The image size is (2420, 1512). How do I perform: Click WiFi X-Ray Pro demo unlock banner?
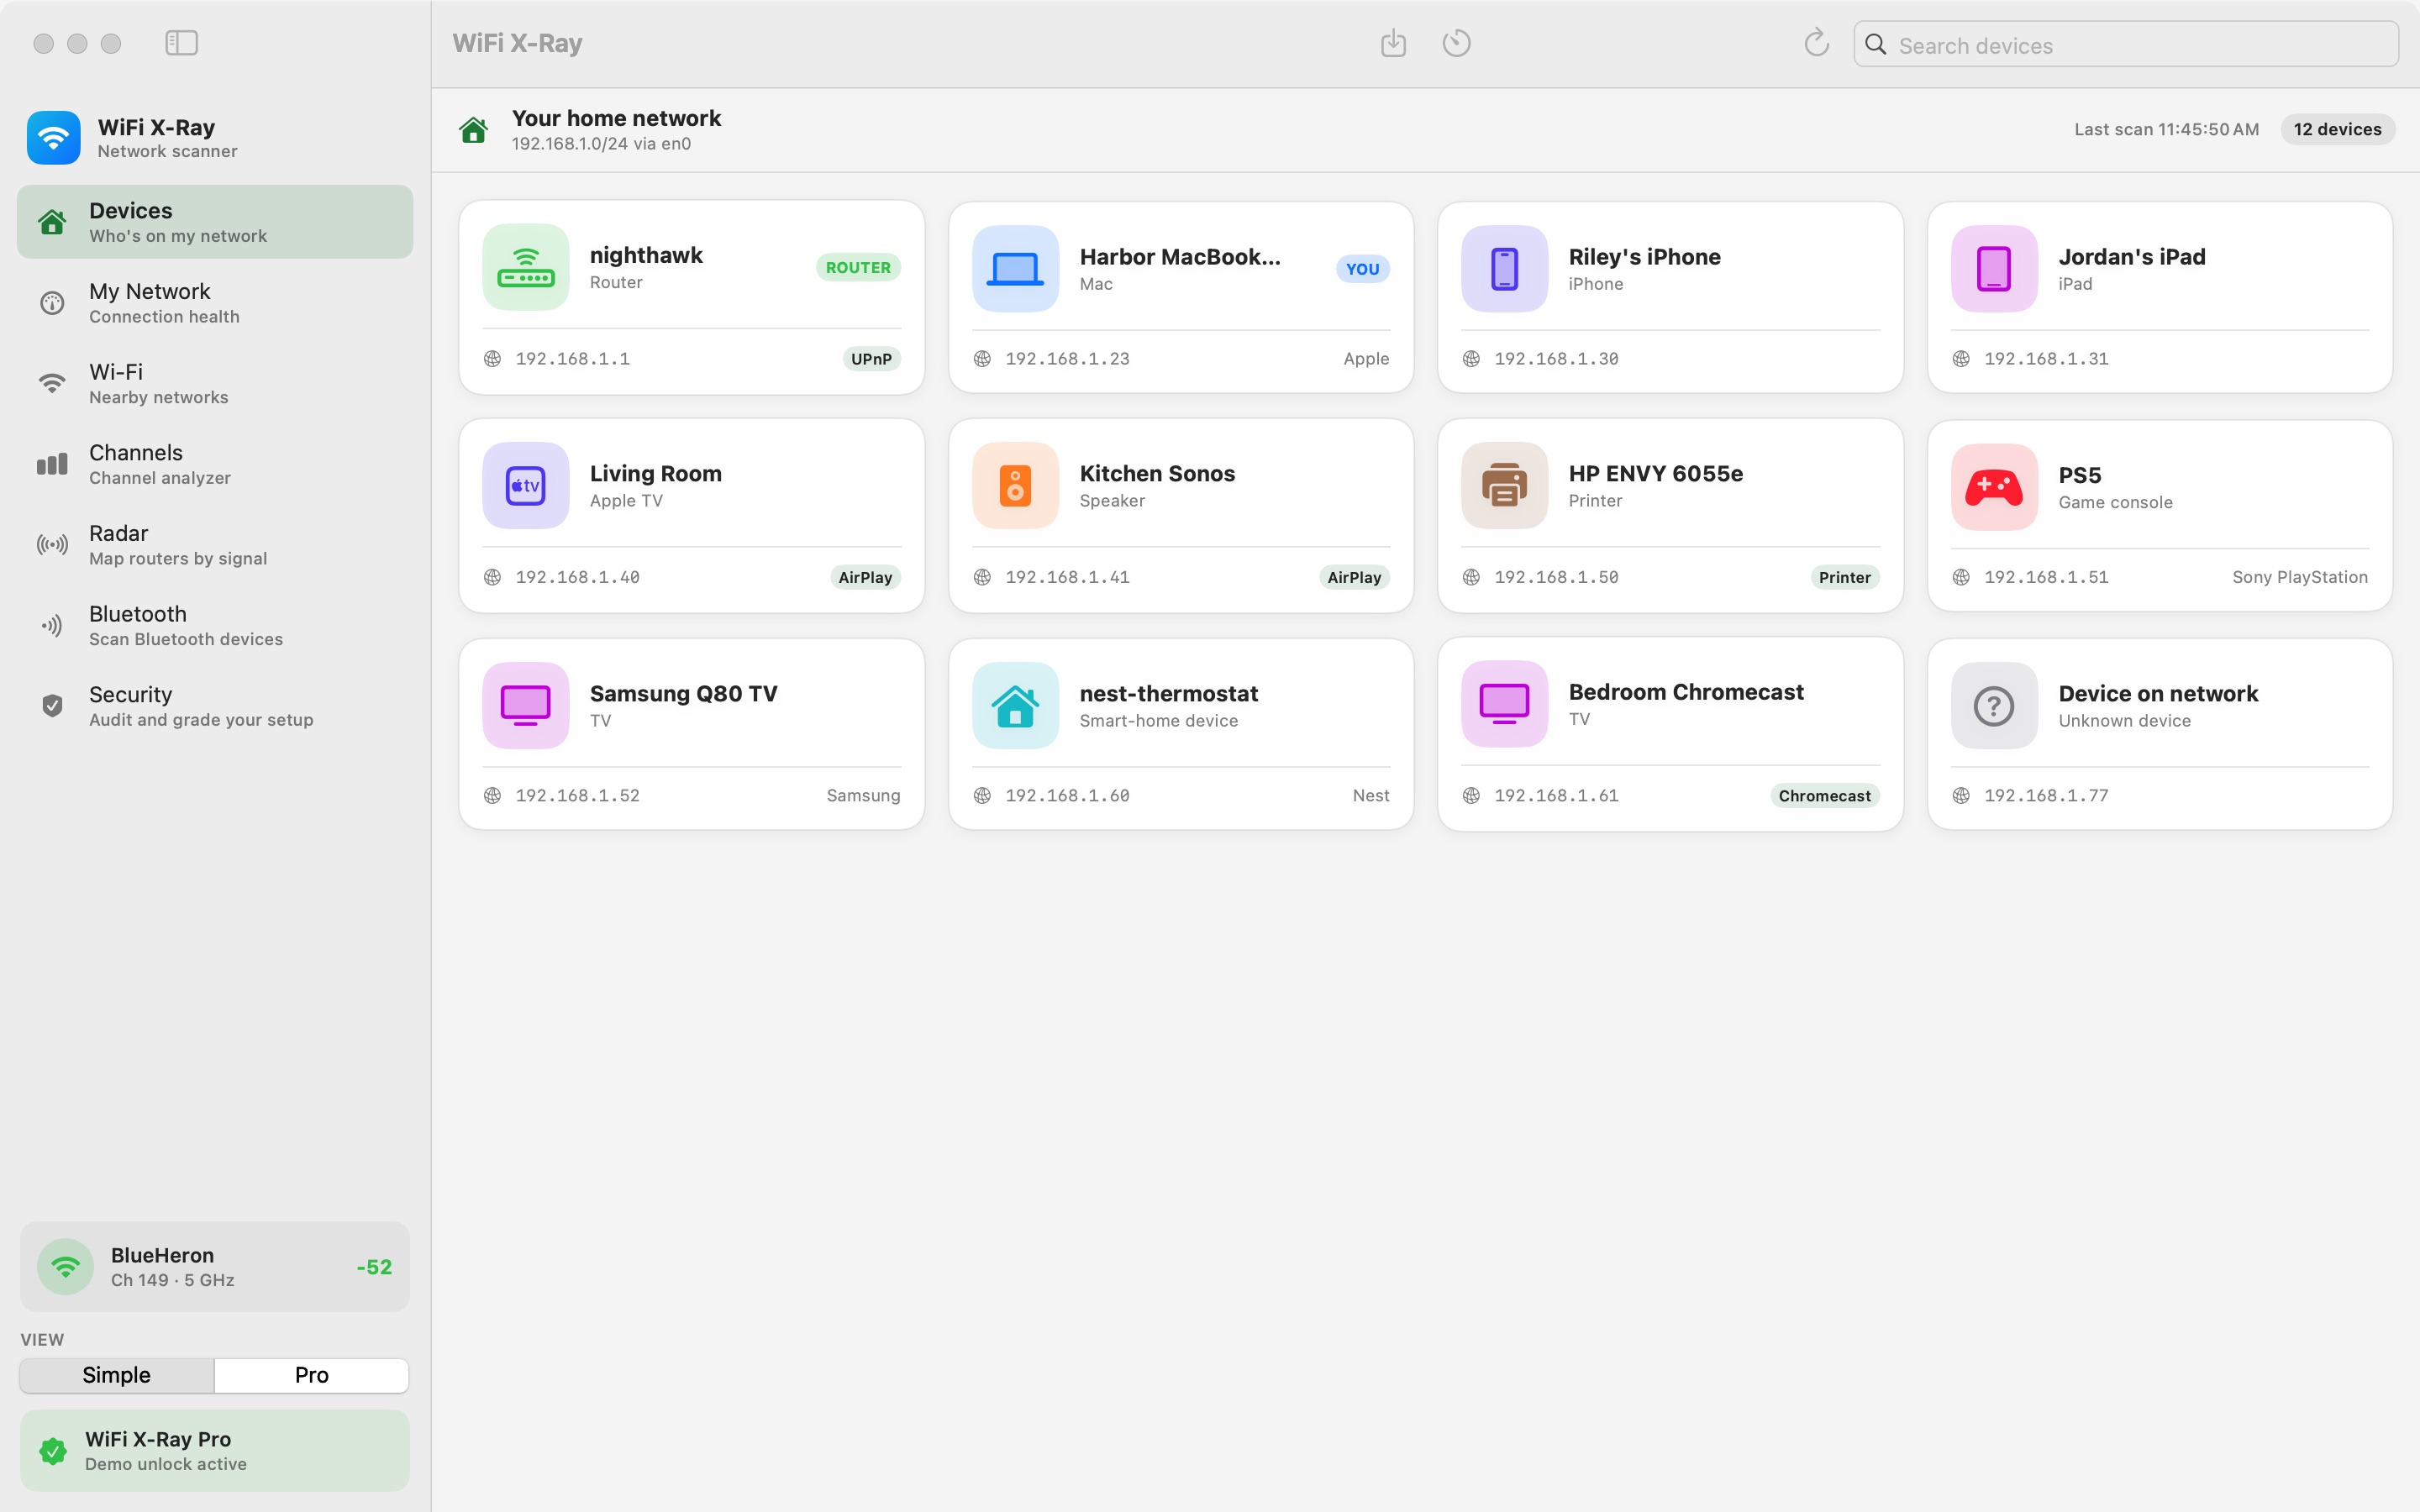215,1451
